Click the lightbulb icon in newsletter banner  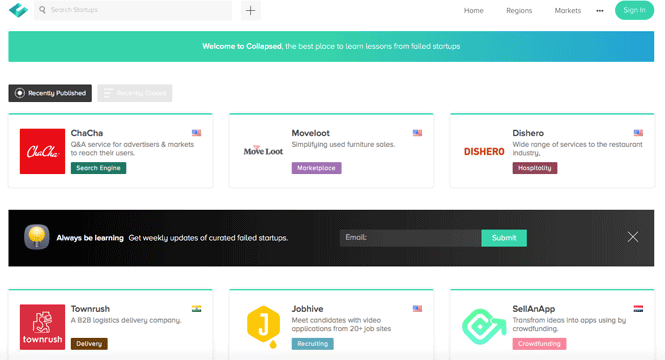pyautogui.click(x=36, y=237)
